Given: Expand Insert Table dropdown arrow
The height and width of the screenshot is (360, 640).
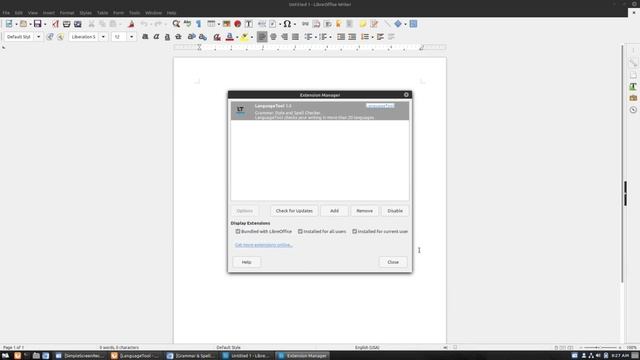Looking at the screenshot, I should (x=218, y=24).
